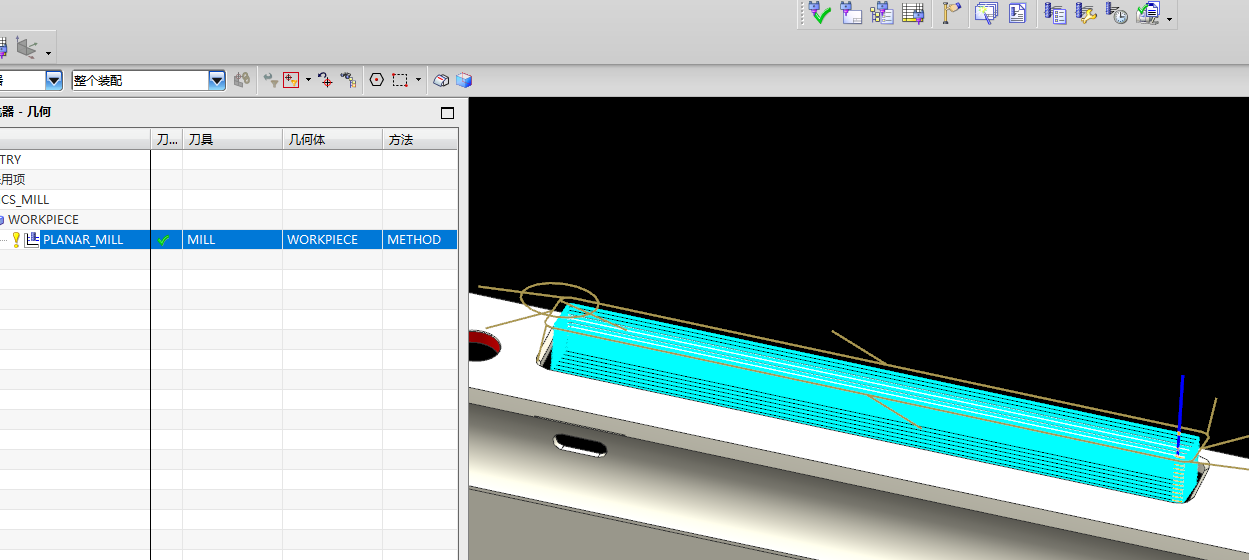Click the WORKPIECE cell in 几何体 column
The image size is (1249, 560).
pos(332,239)
